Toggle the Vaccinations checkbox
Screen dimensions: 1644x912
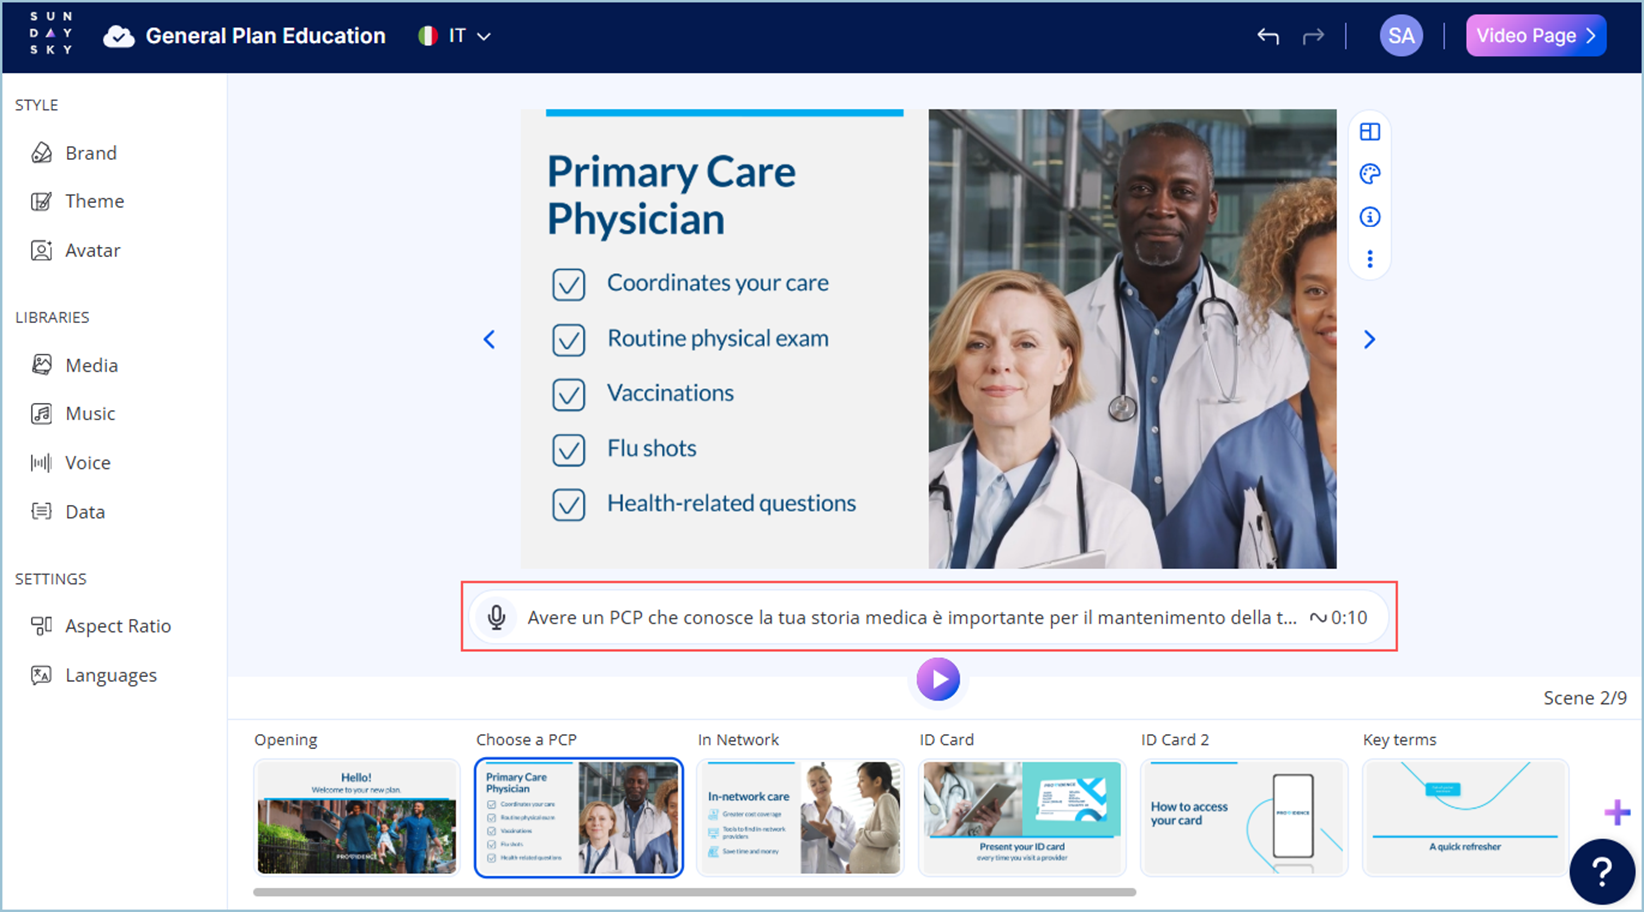tap(569, 395)
